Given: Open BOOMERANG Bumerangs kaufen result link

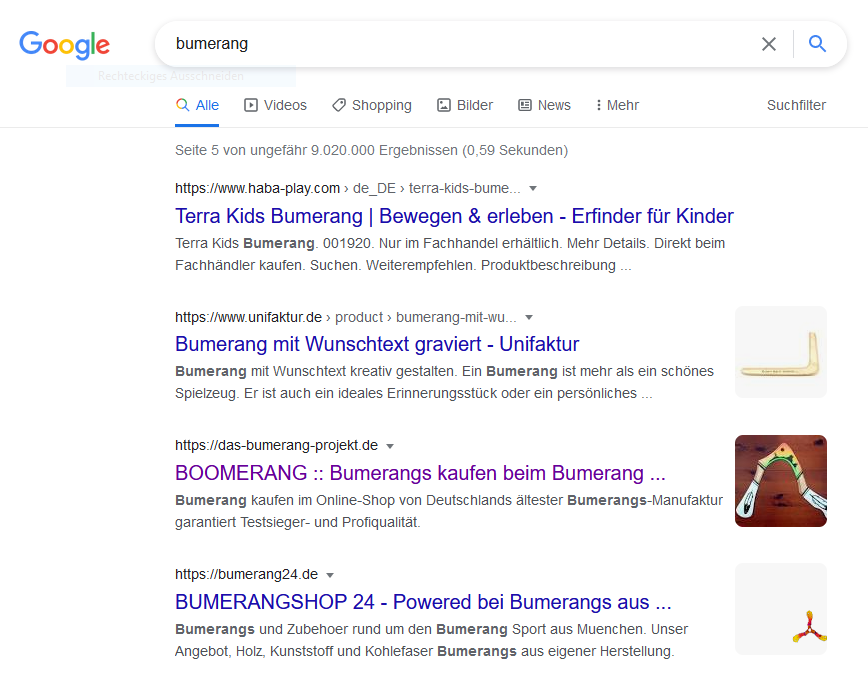Looking at the screenshot, I should (420, 473).
